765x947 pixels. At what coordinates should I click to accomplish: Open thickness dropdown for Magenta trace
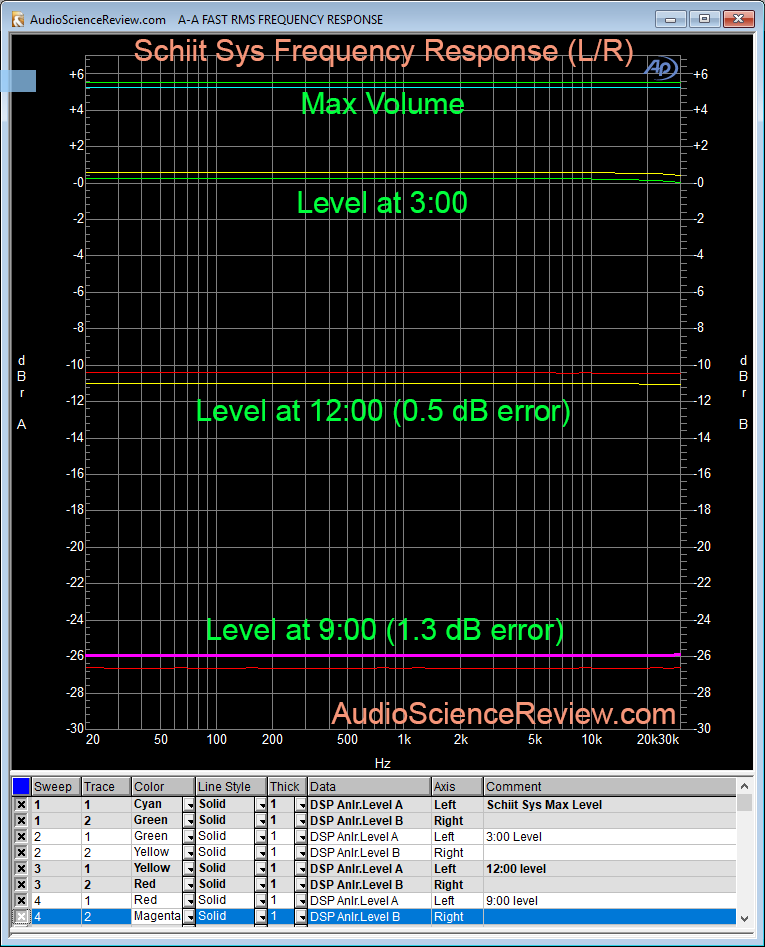click(301, 916)
